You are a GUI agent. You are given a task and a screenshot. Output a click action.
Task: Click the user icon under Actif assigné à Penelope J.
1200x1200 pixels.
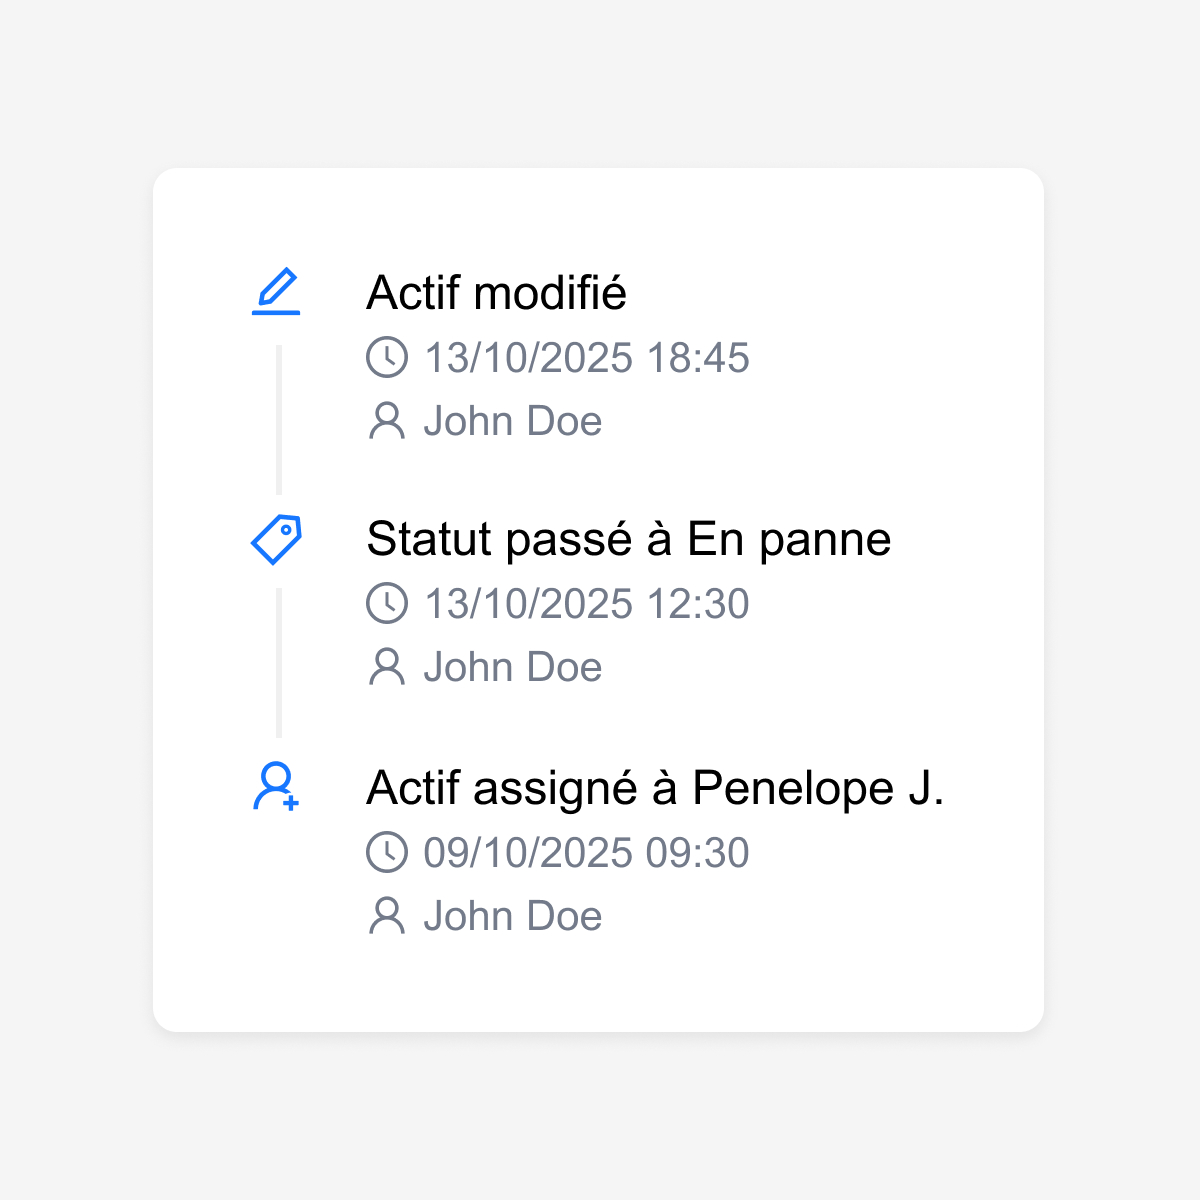click(388, 915)
